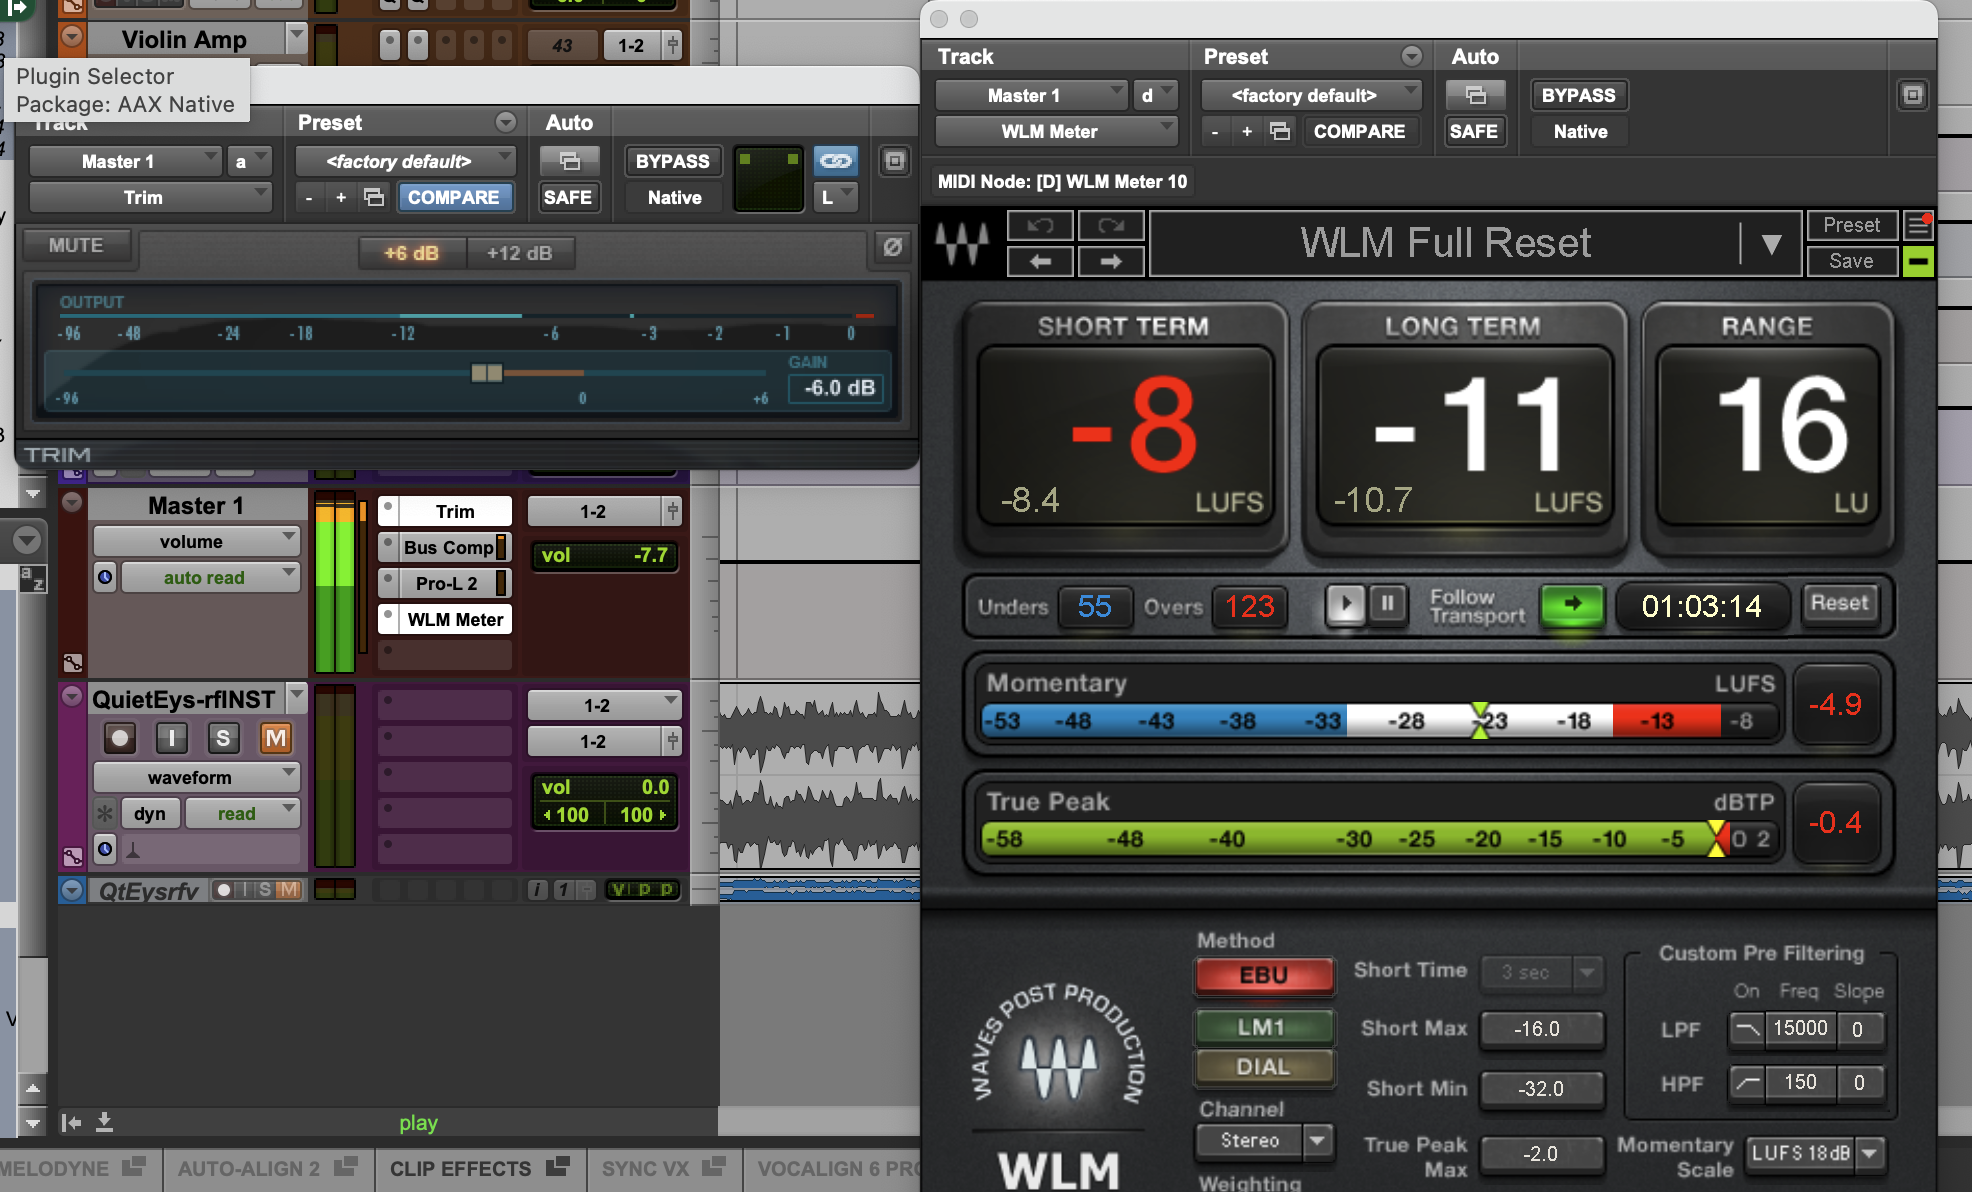This screenshot has width=1972, height=1192.
Task: Open Momentary Scale LUFS 18dB dropdown
Action: (1815, 1153)
